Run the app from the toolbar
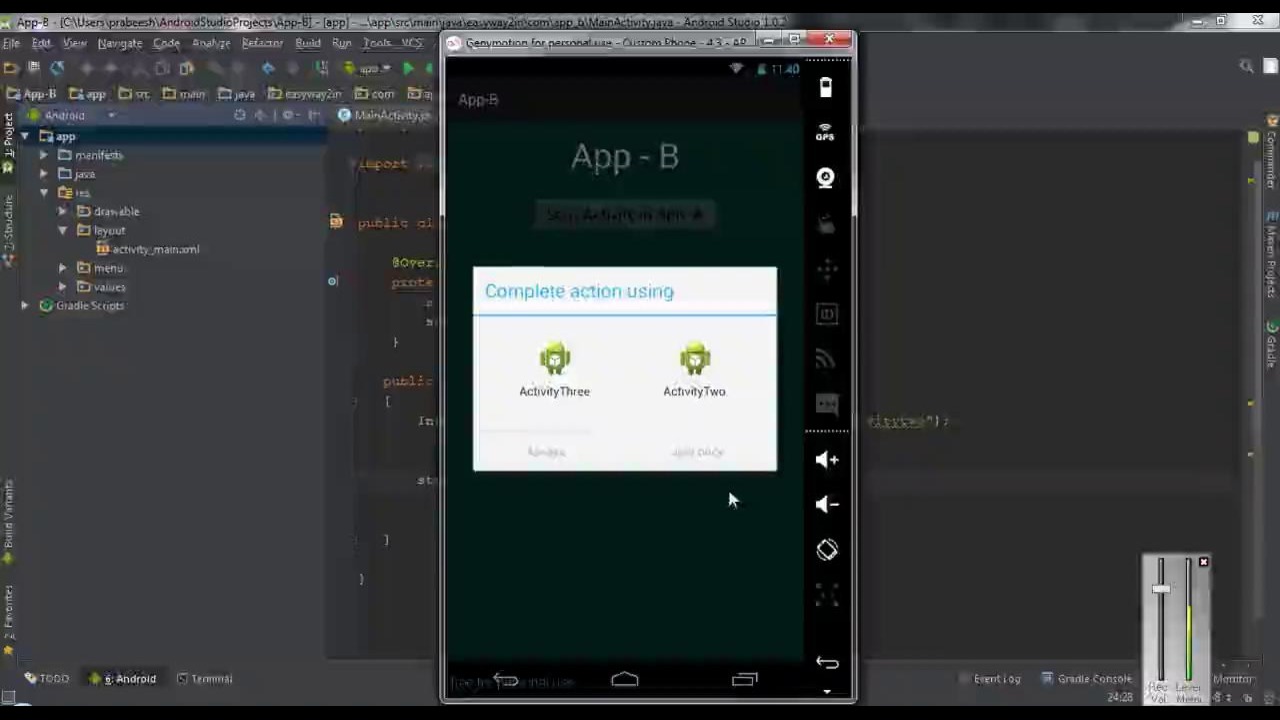The height and width of the screenshot is (720, 1280). coord(408,68)
